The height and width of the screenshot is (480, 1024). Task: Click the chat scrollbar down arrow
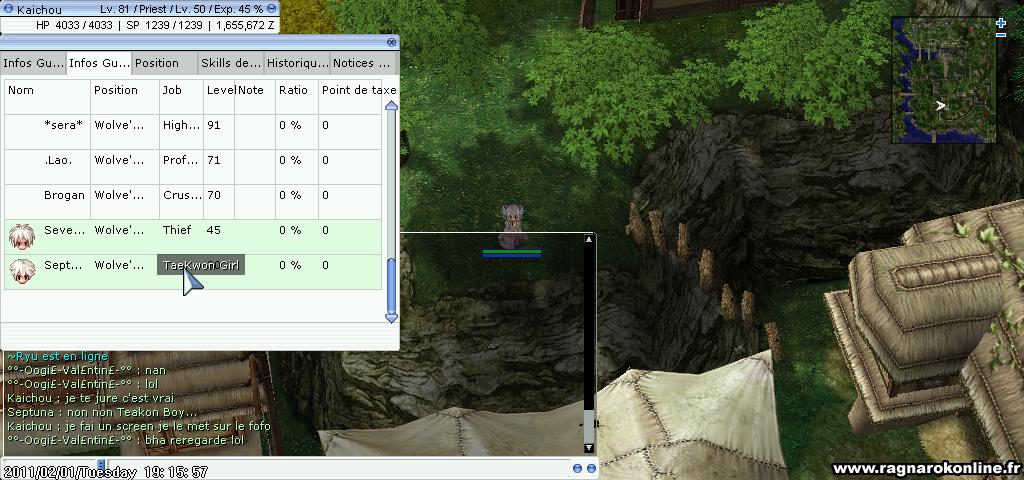click(588, 447)
